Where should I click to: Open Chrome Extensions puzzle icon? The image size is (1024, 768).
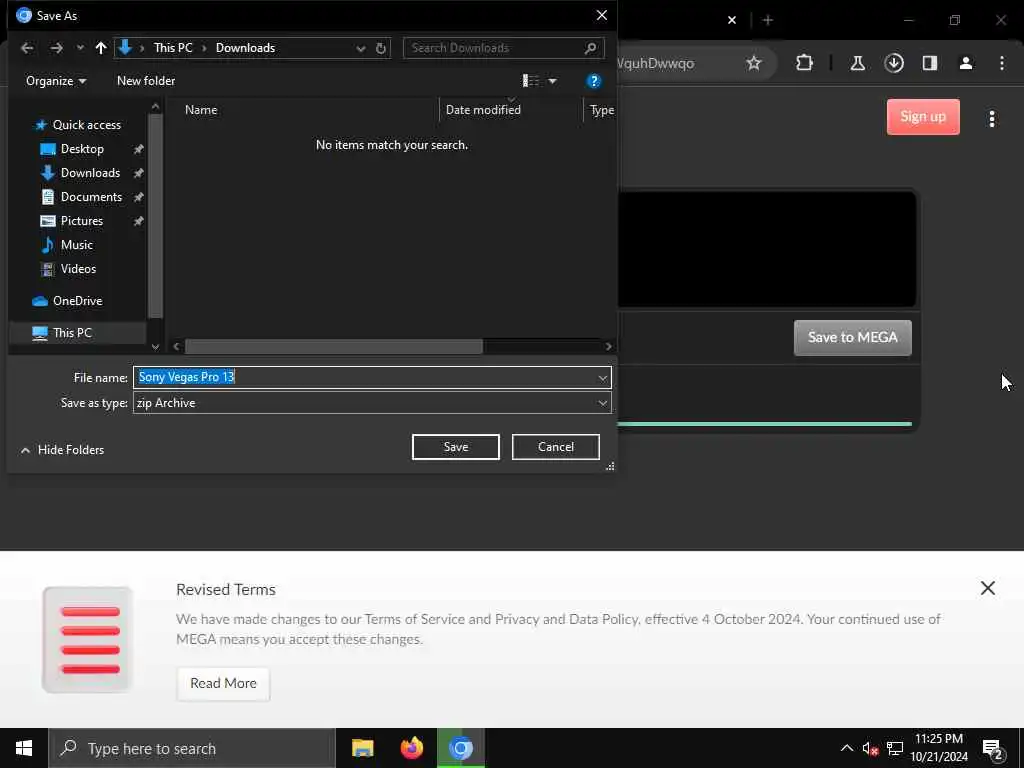click(x=805, y=63)
